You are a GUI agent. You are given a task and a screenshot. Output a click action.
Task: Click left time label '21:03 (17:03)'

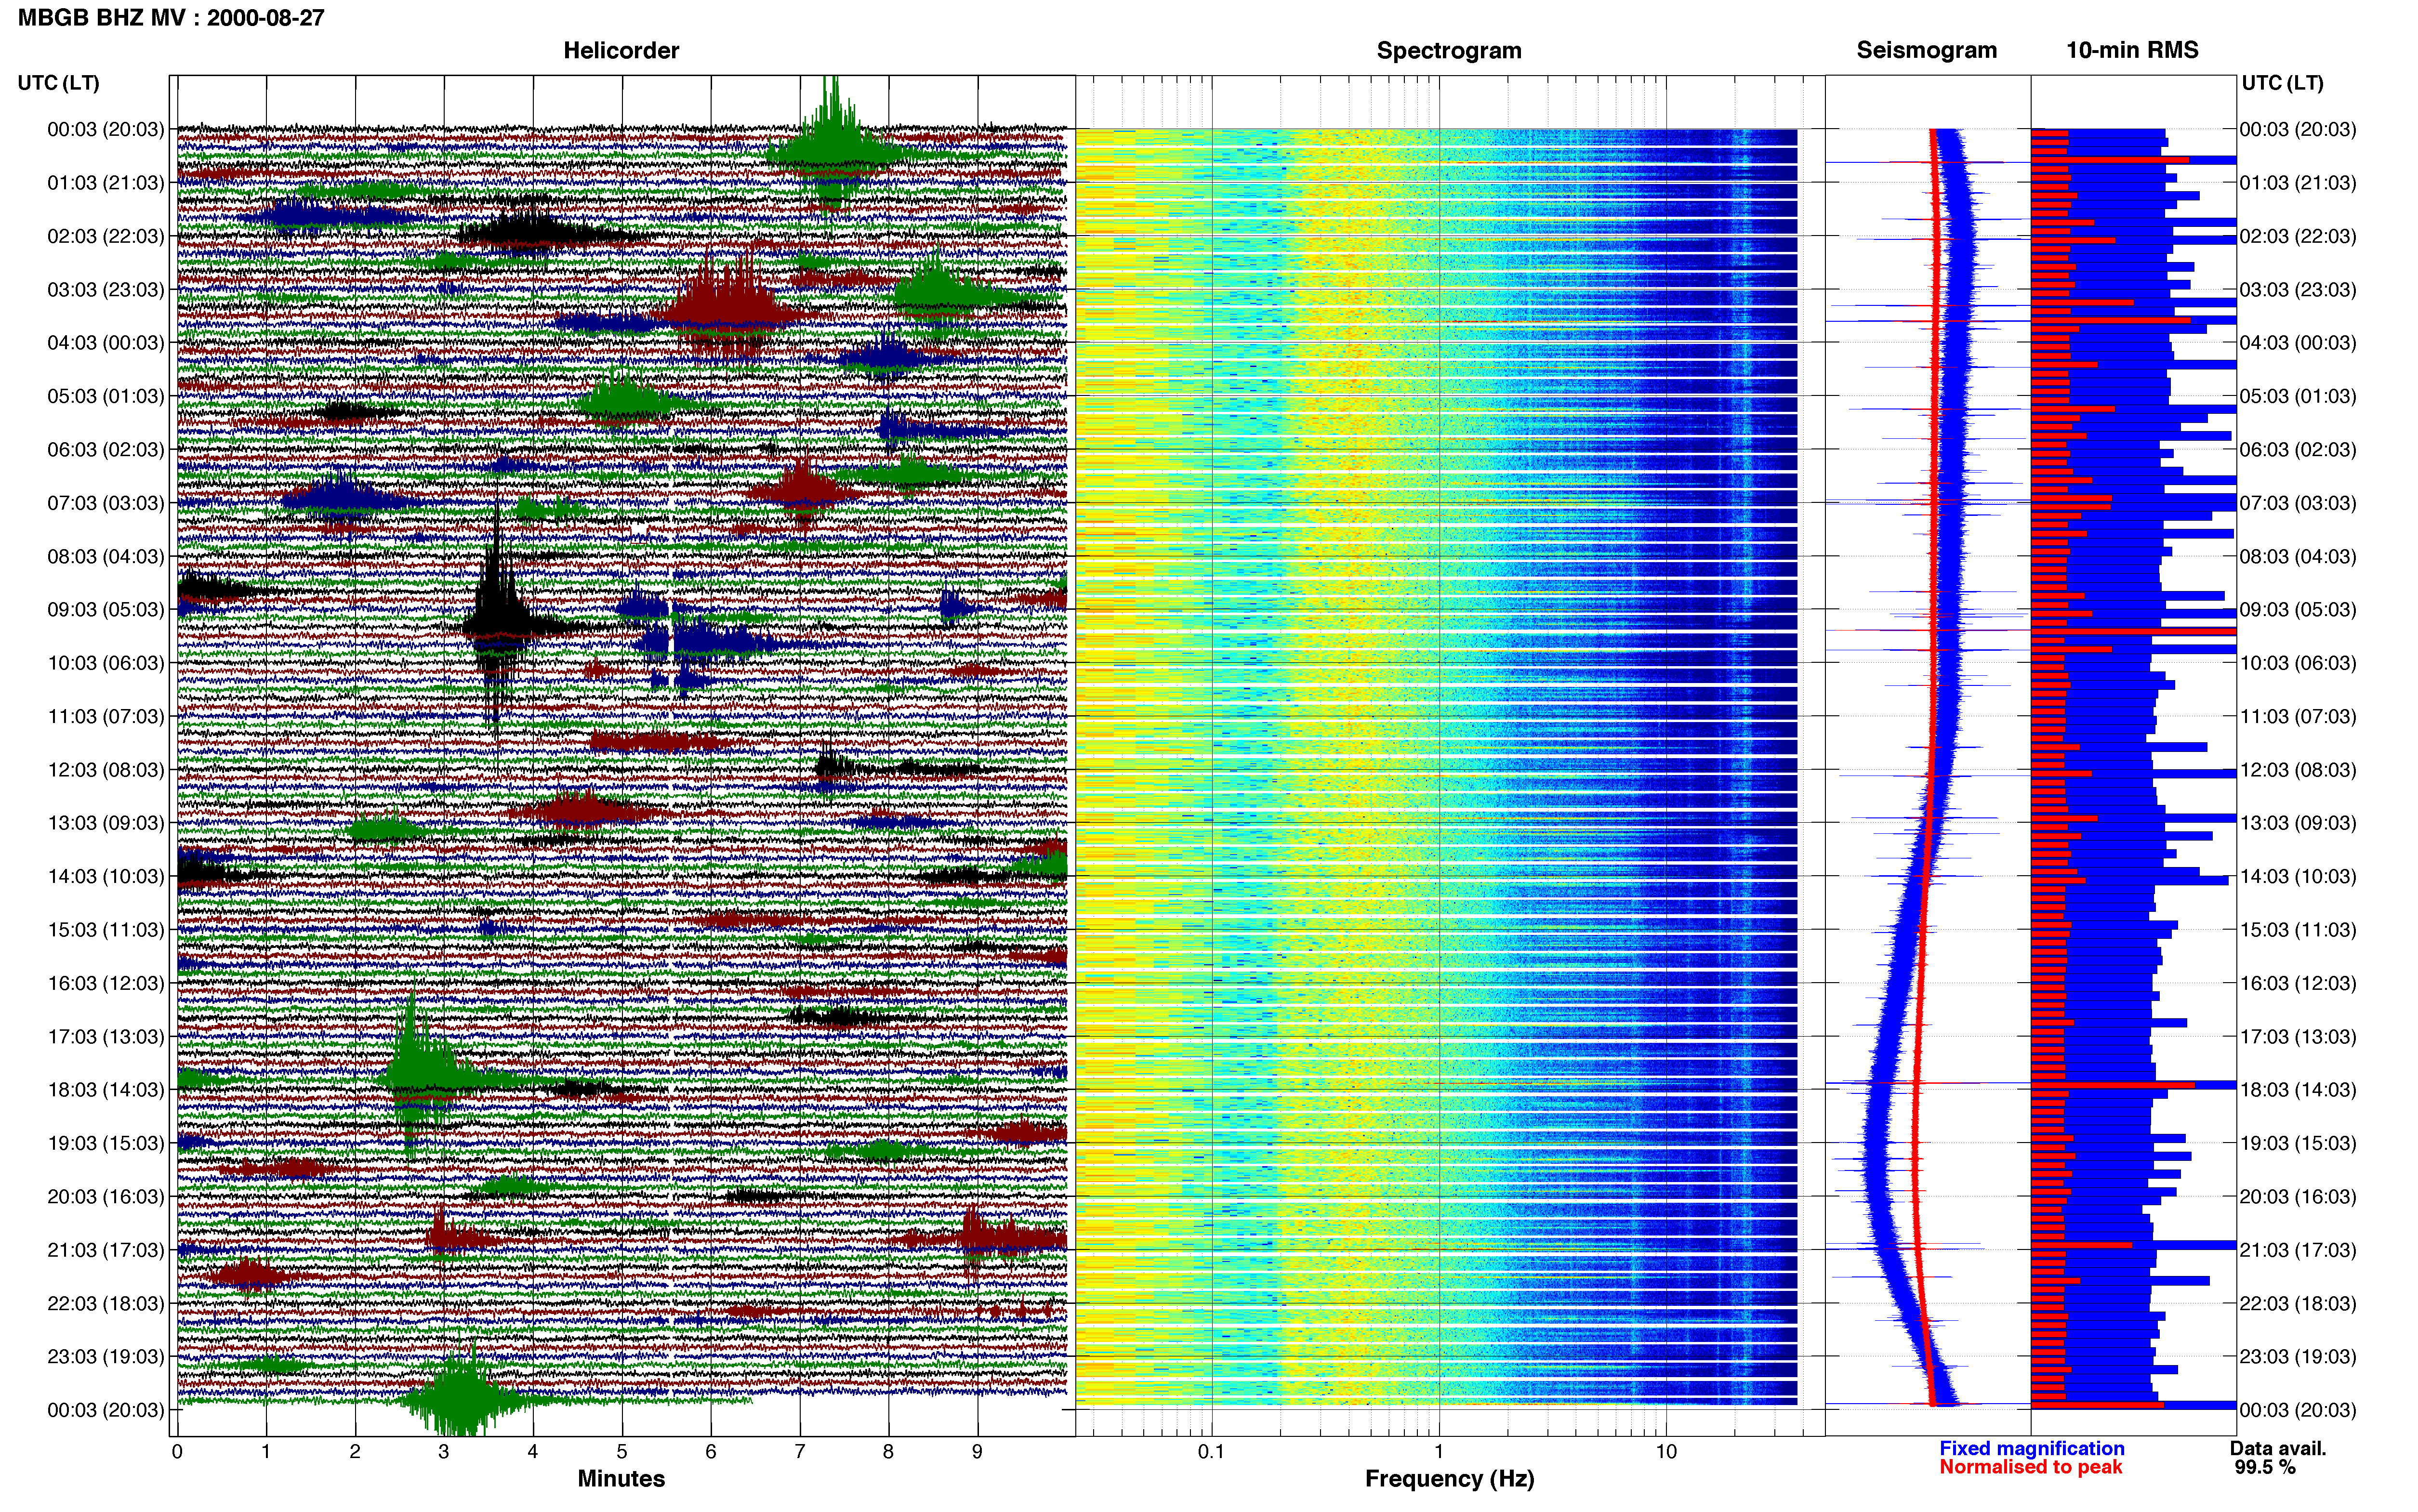point(105,1250)
